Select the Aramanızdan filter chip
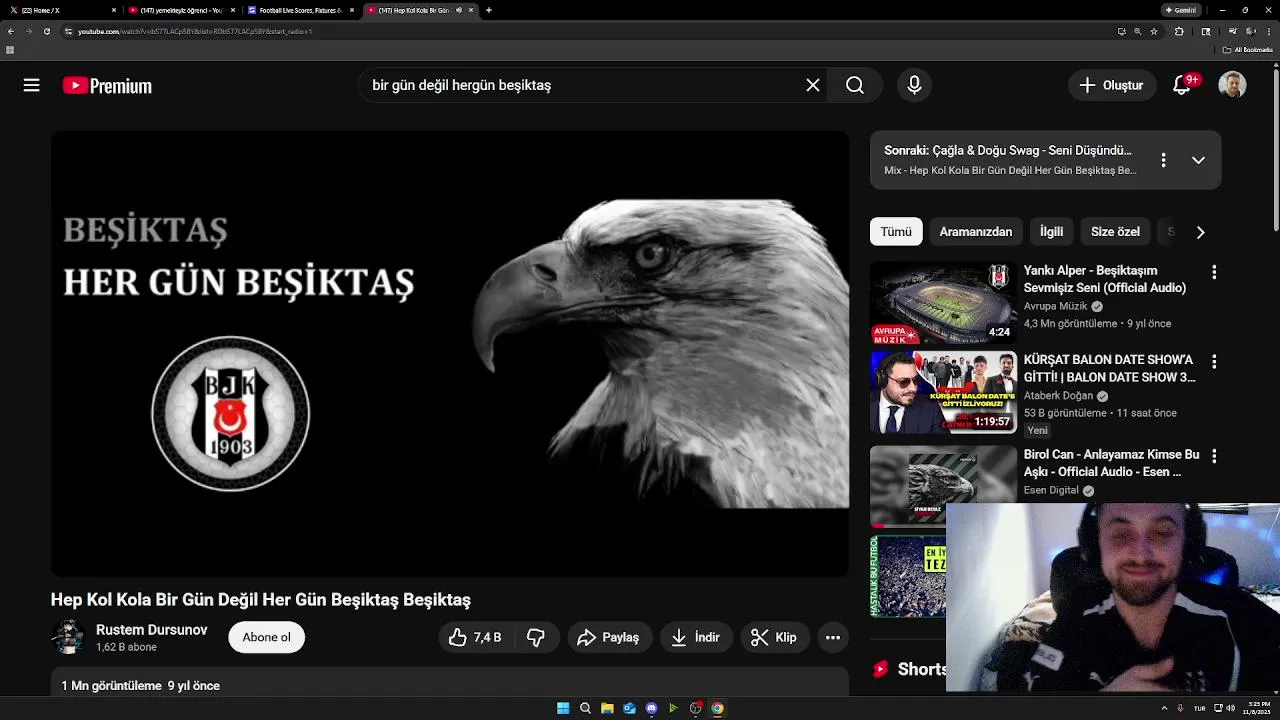Image resolution: width=1280 pixels, height=720 pixels. (x=976, y=232)
